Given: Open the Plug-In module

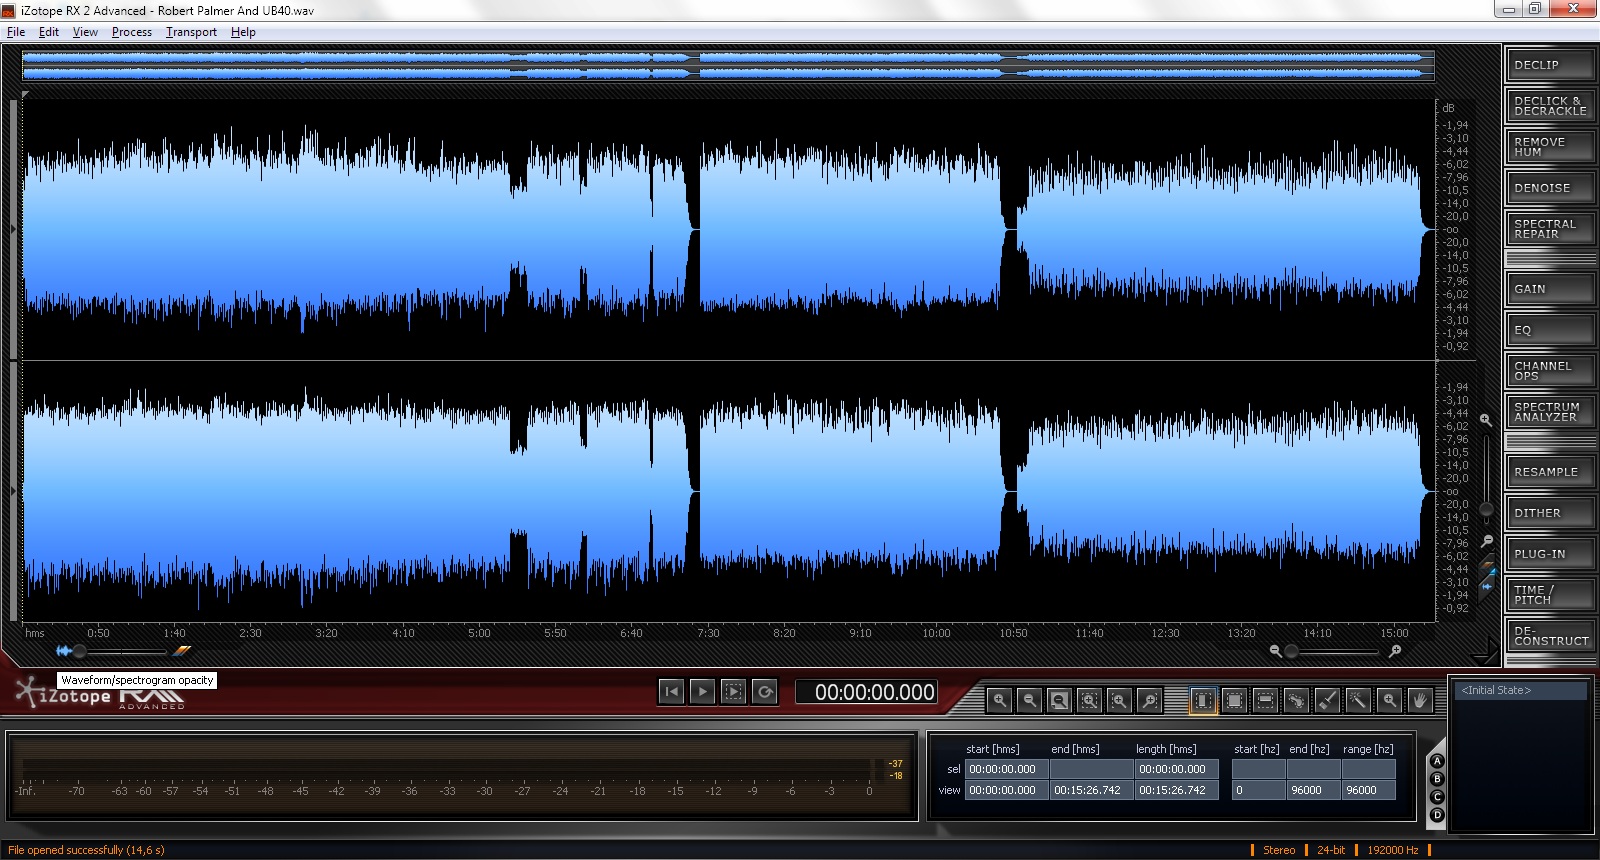Looking at the screenshot, I should (1550, 554).
